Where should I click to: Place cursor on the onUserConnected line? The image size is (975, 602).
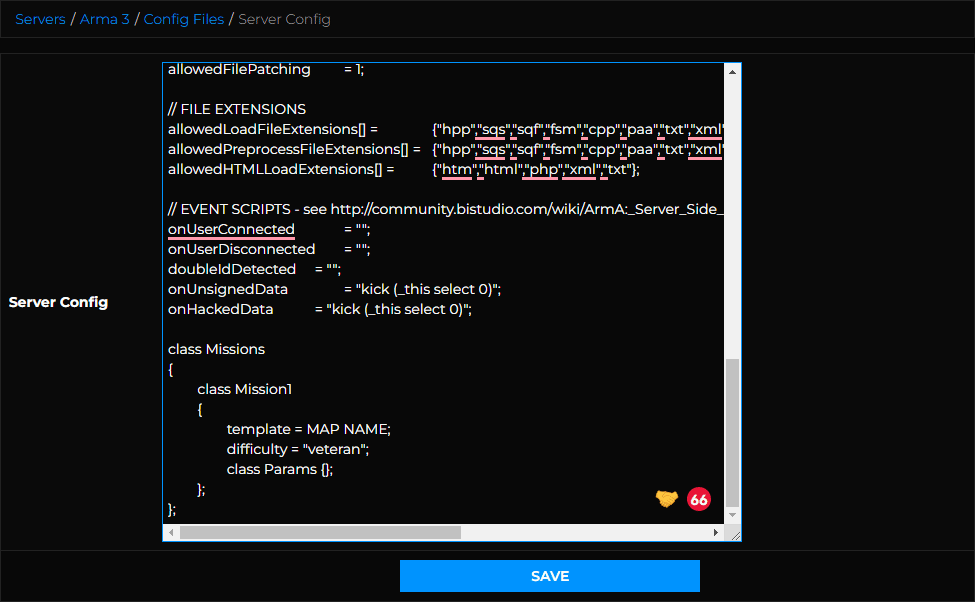pyautogui.click(x=231, y=228)
